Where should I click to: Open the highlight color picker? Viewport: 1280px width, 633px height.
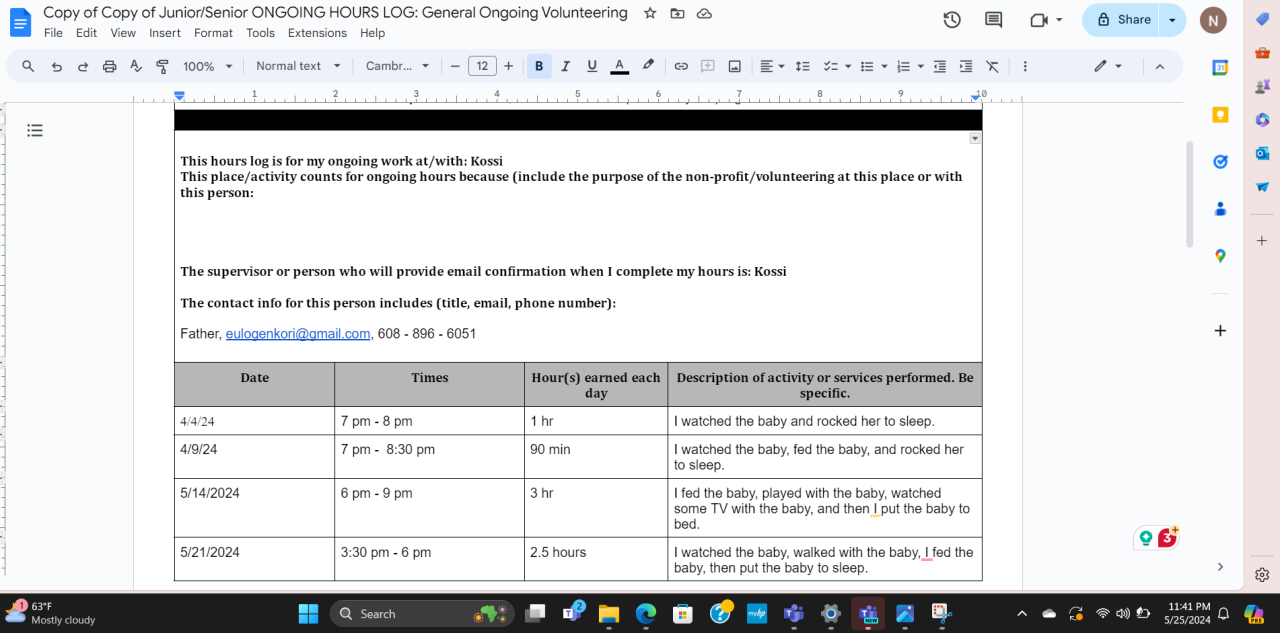point(648,66)
